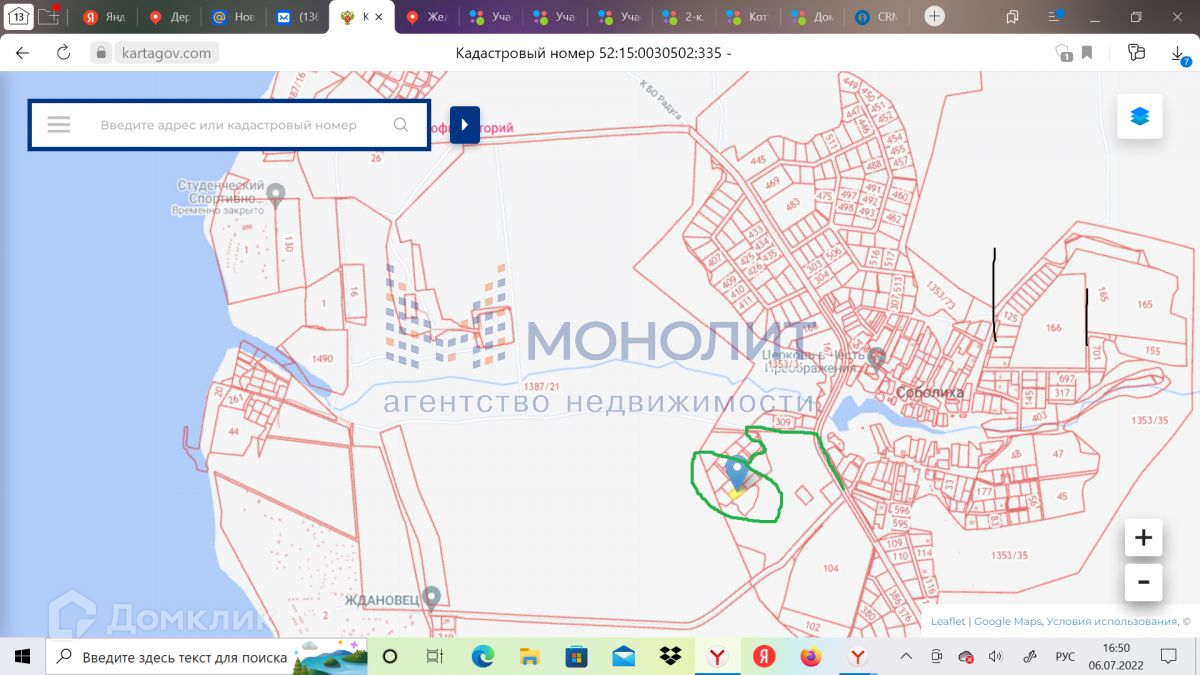Open the tab groups folder icon
Viewport: 1200px width, 675px height.
[49, 15]
